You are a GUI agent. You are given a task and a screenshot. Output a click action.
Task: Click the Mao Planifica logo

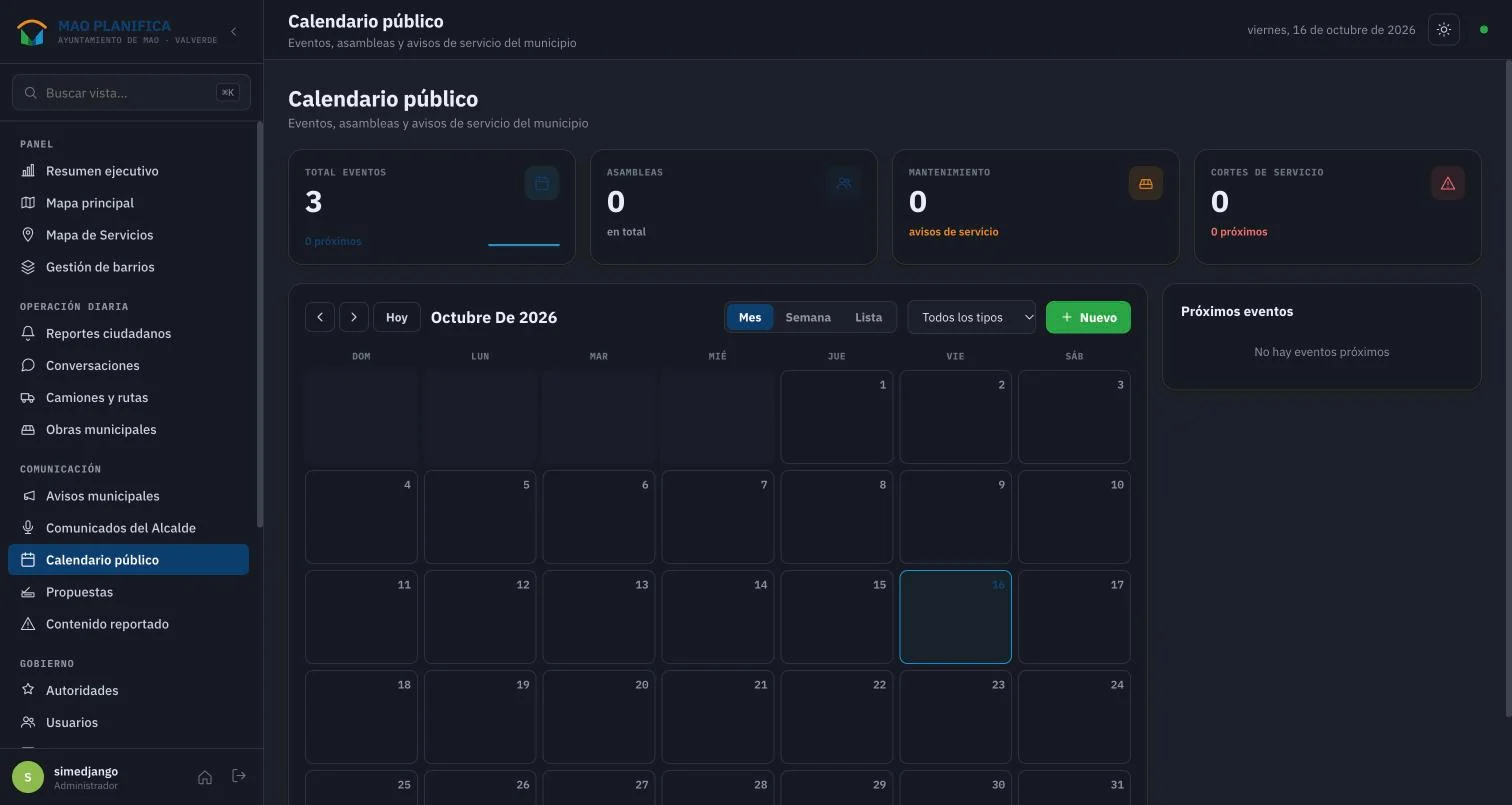pos(32,32)
